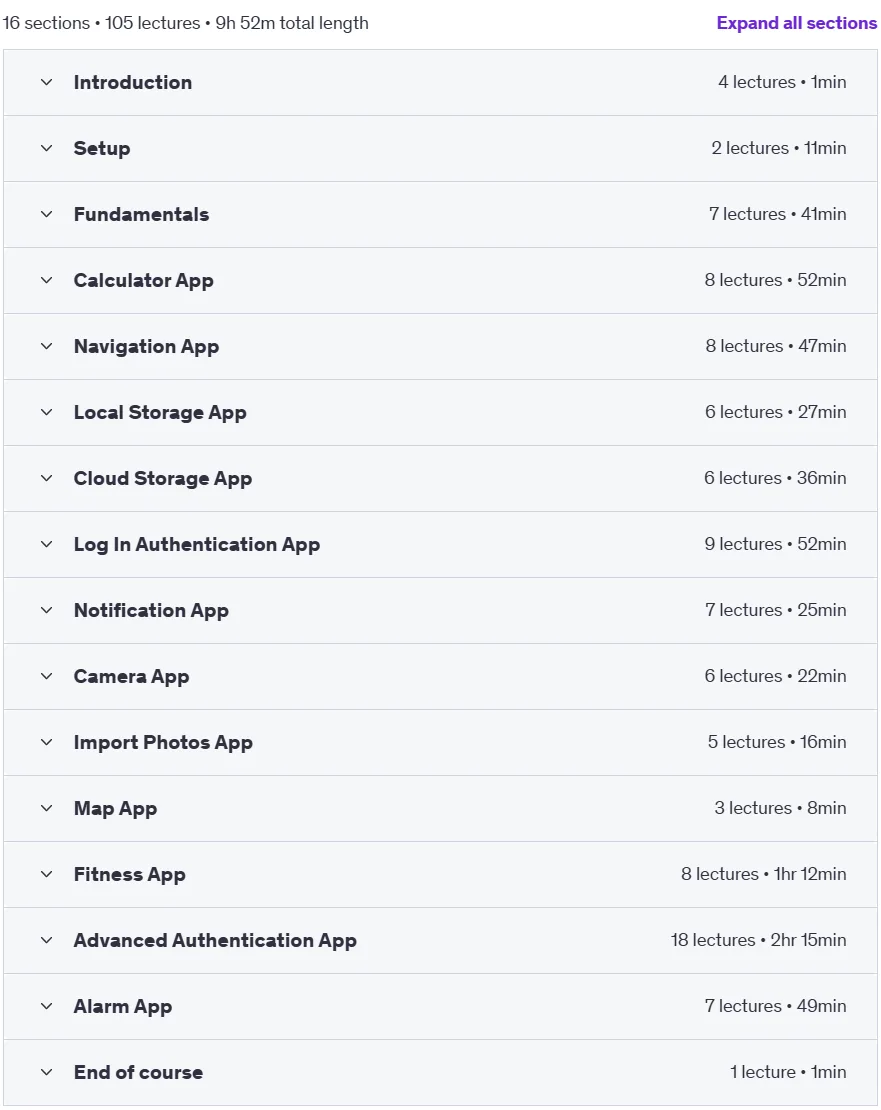881x1110 pixels.
Task: Click Expand all sections link
Action: tap(797, 23)
